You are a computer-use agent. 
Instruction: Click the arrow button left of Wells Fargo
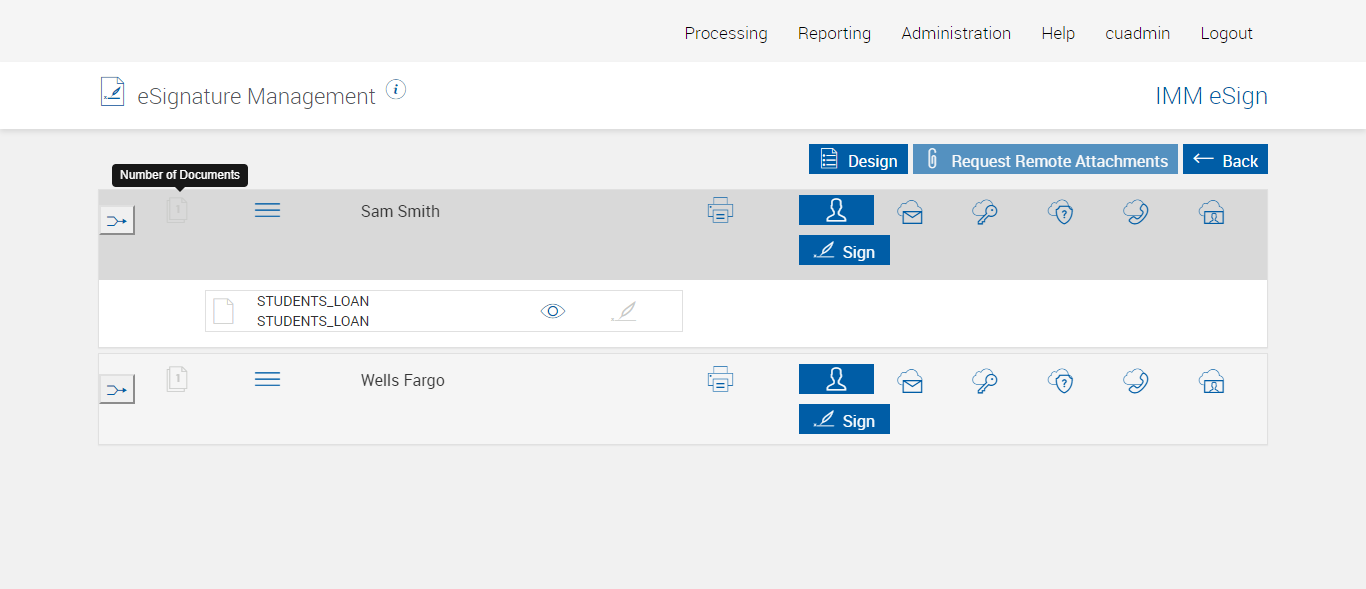[117, 389]
